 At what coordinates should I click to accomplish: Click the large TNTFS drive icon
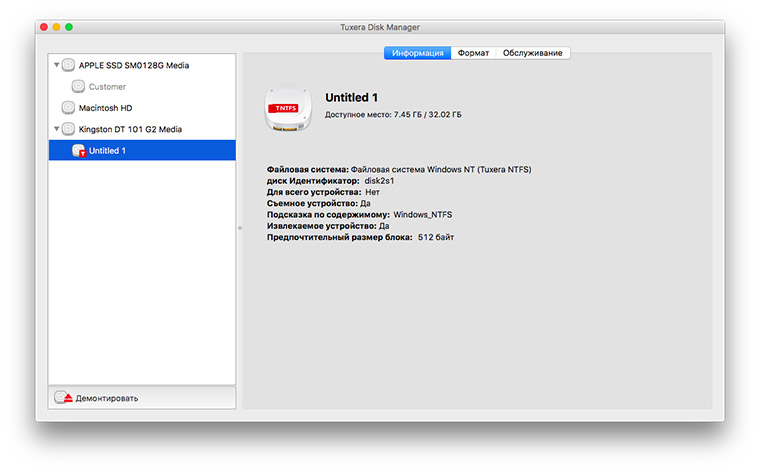pos(288,109)
